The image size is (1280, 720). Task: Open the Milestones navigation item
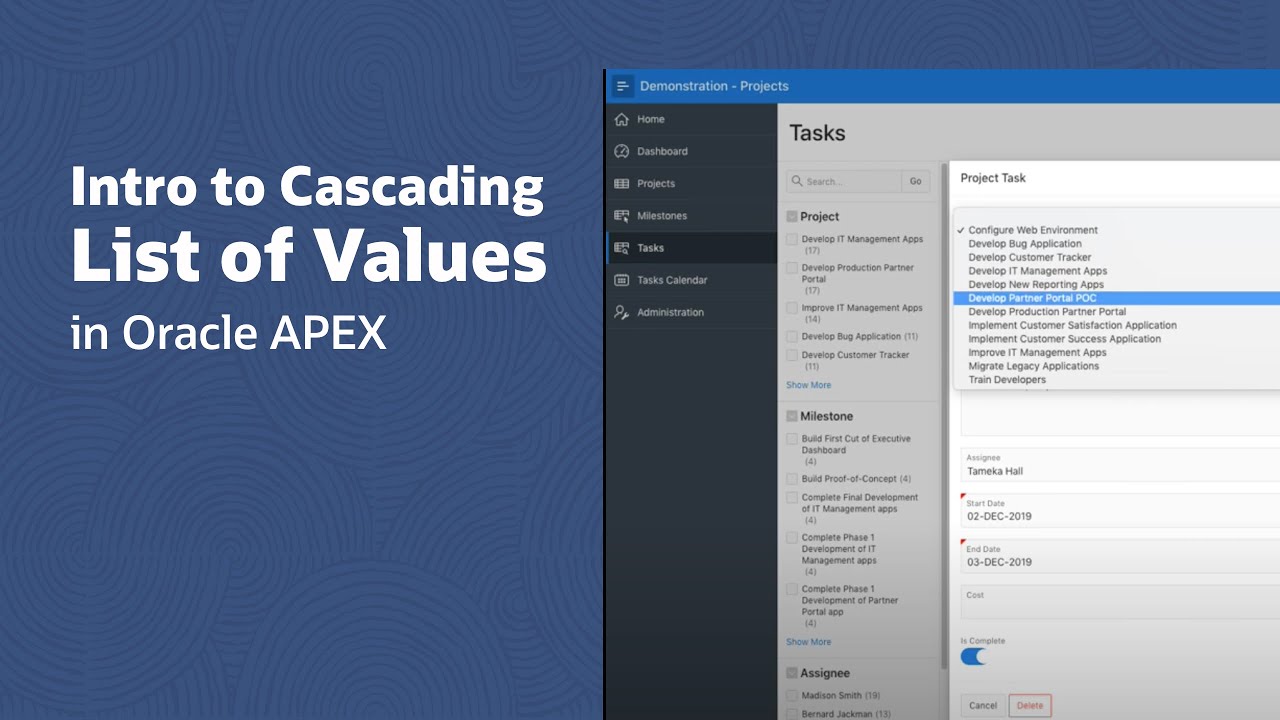point(691,215)
